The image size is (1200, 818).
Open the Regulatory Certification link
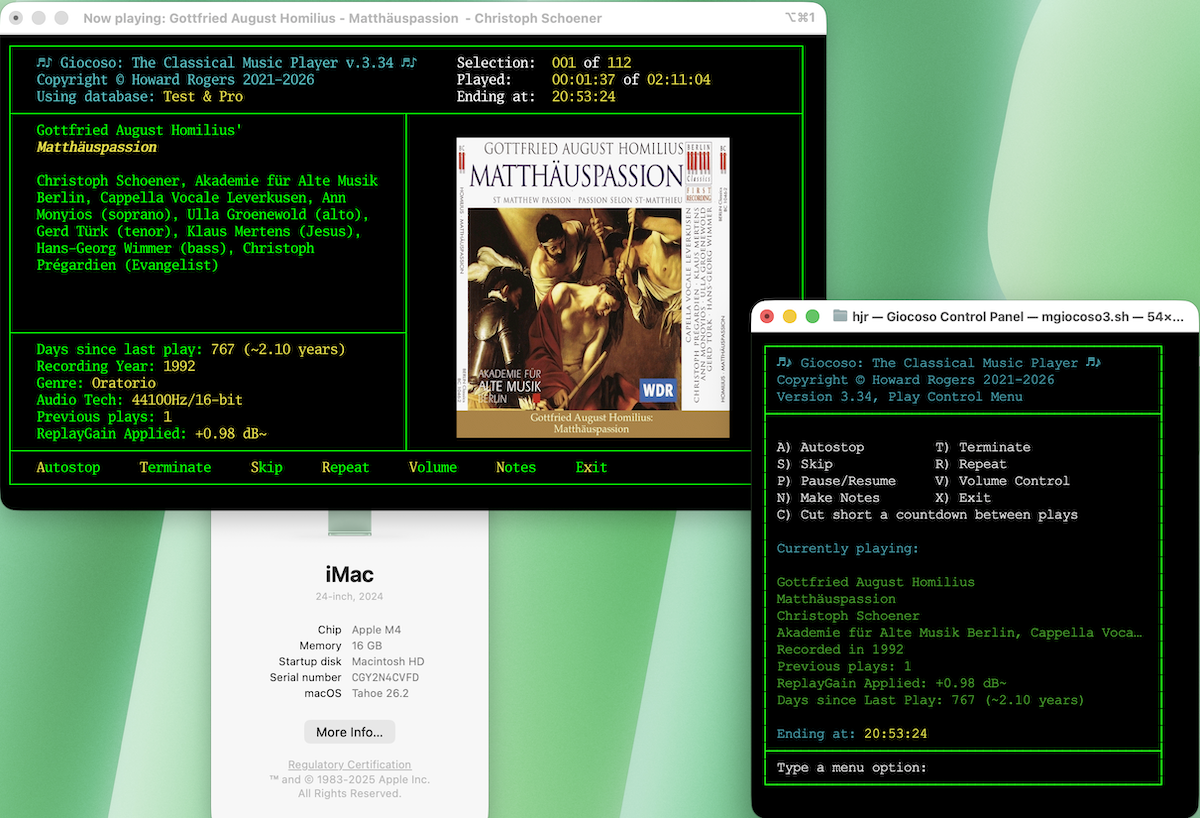click(x=349, y=764)
